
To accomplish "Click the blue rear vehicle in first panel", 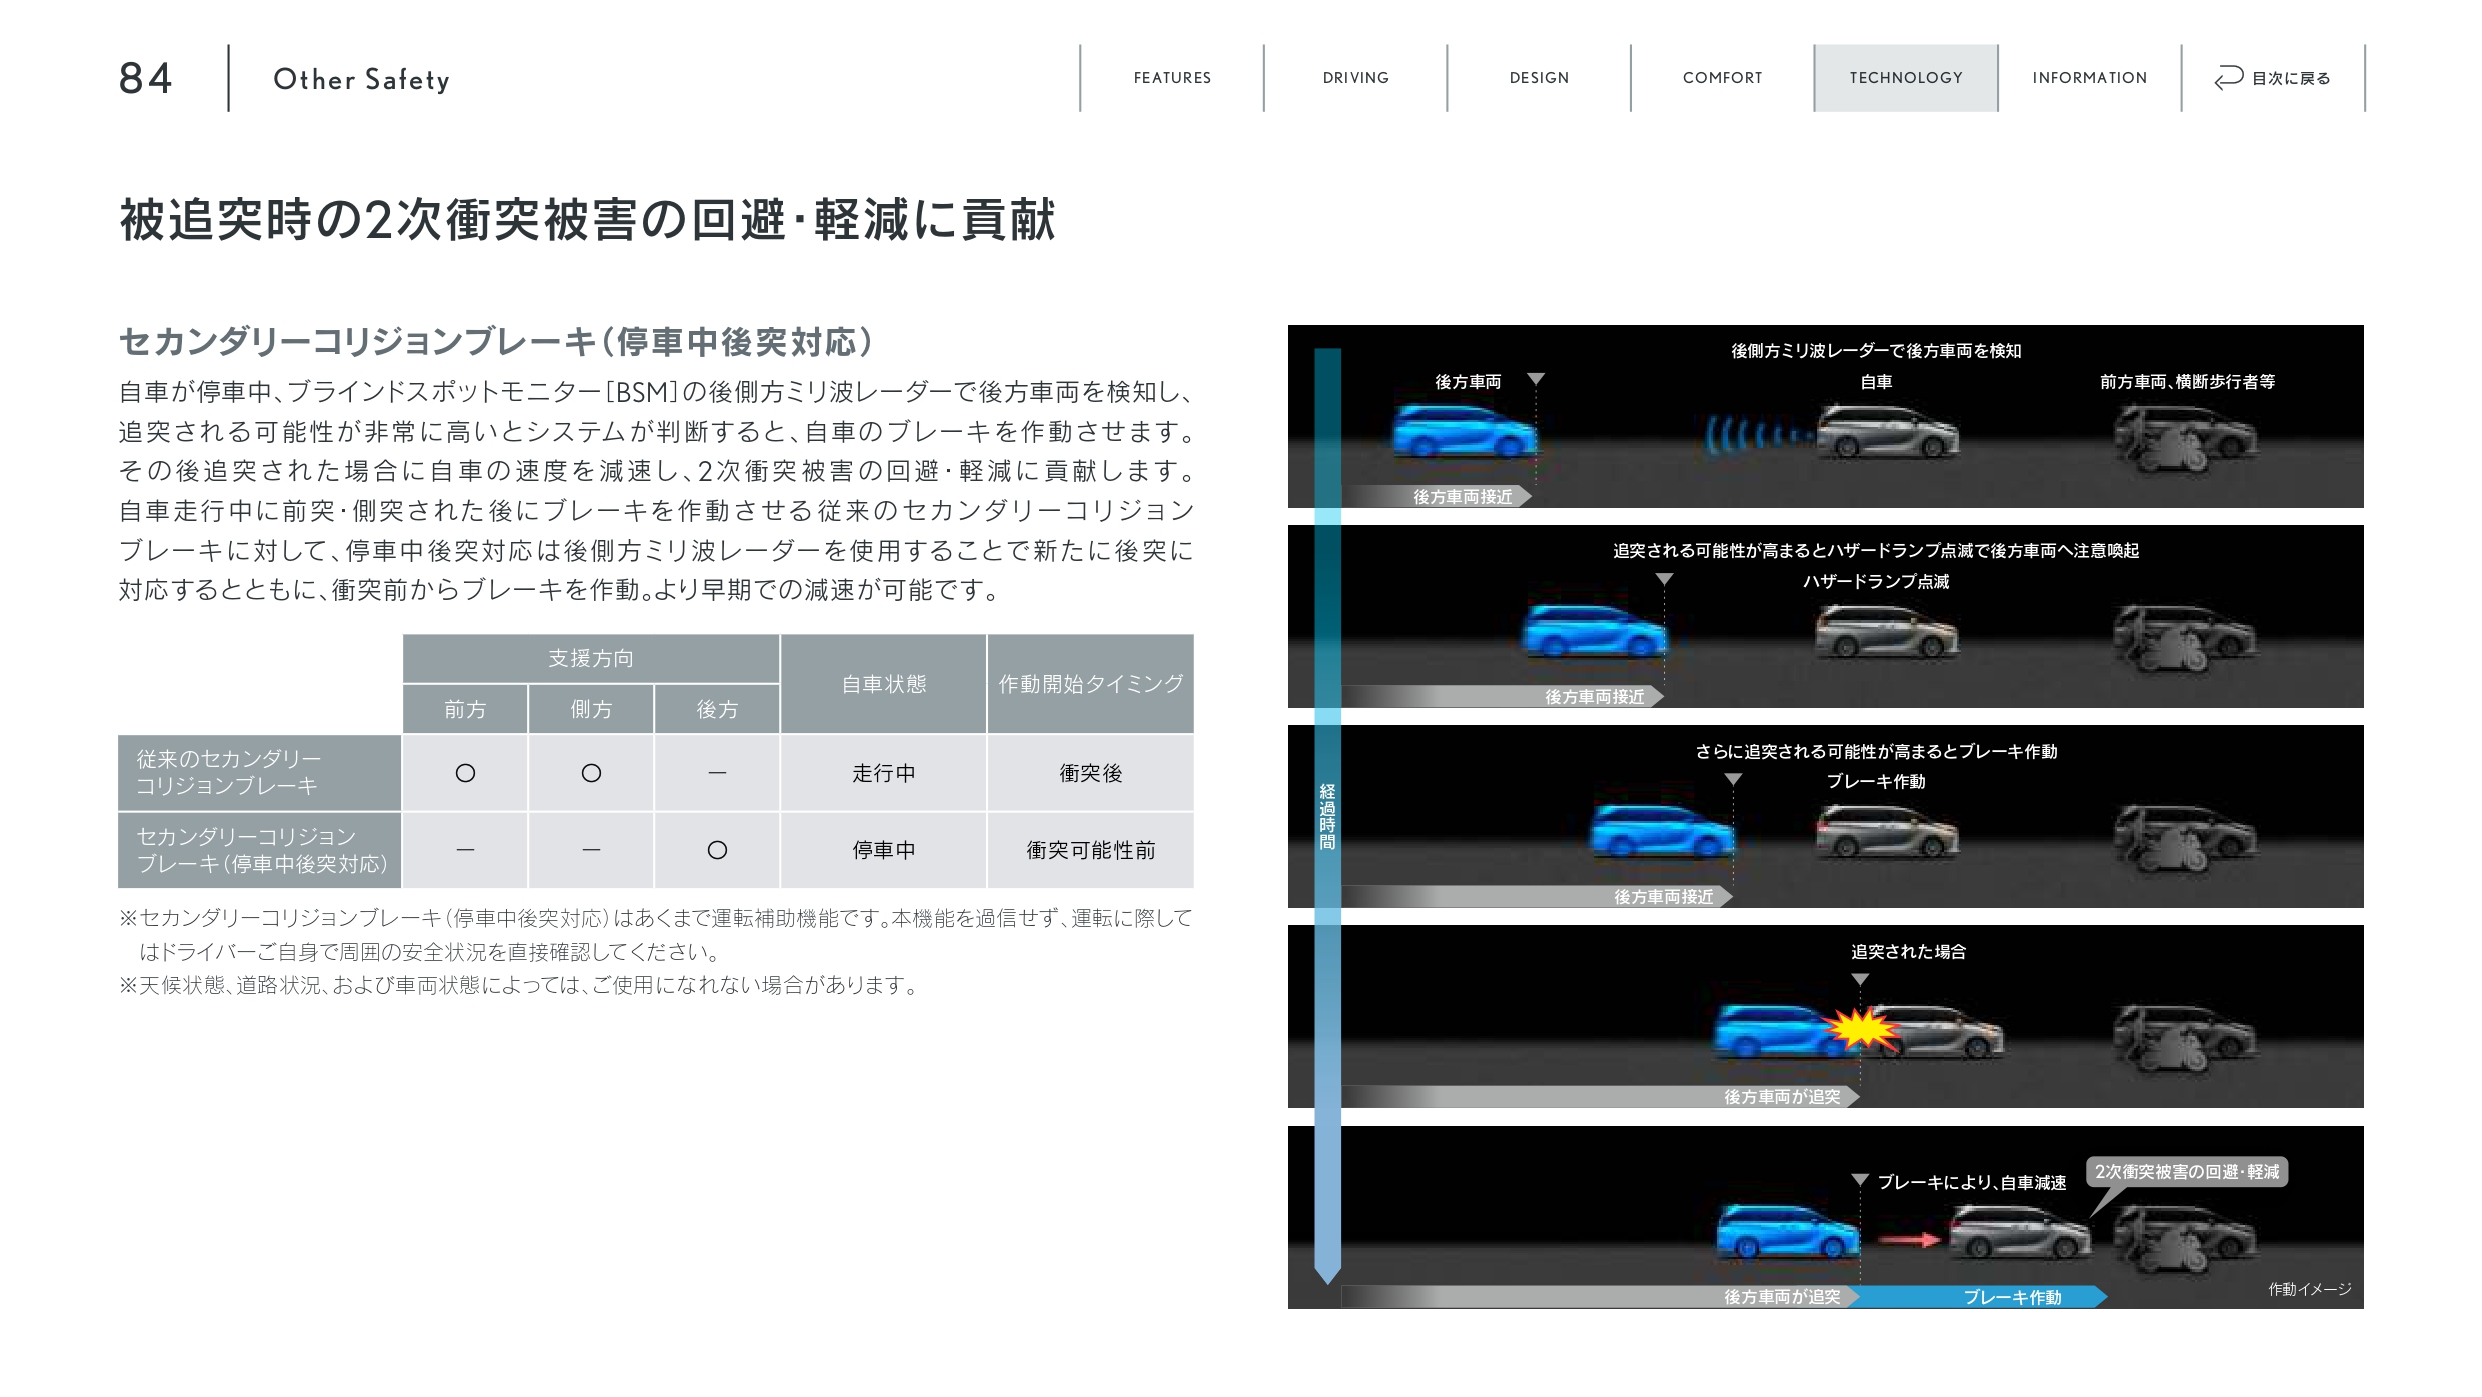I will coord(1464,432).
